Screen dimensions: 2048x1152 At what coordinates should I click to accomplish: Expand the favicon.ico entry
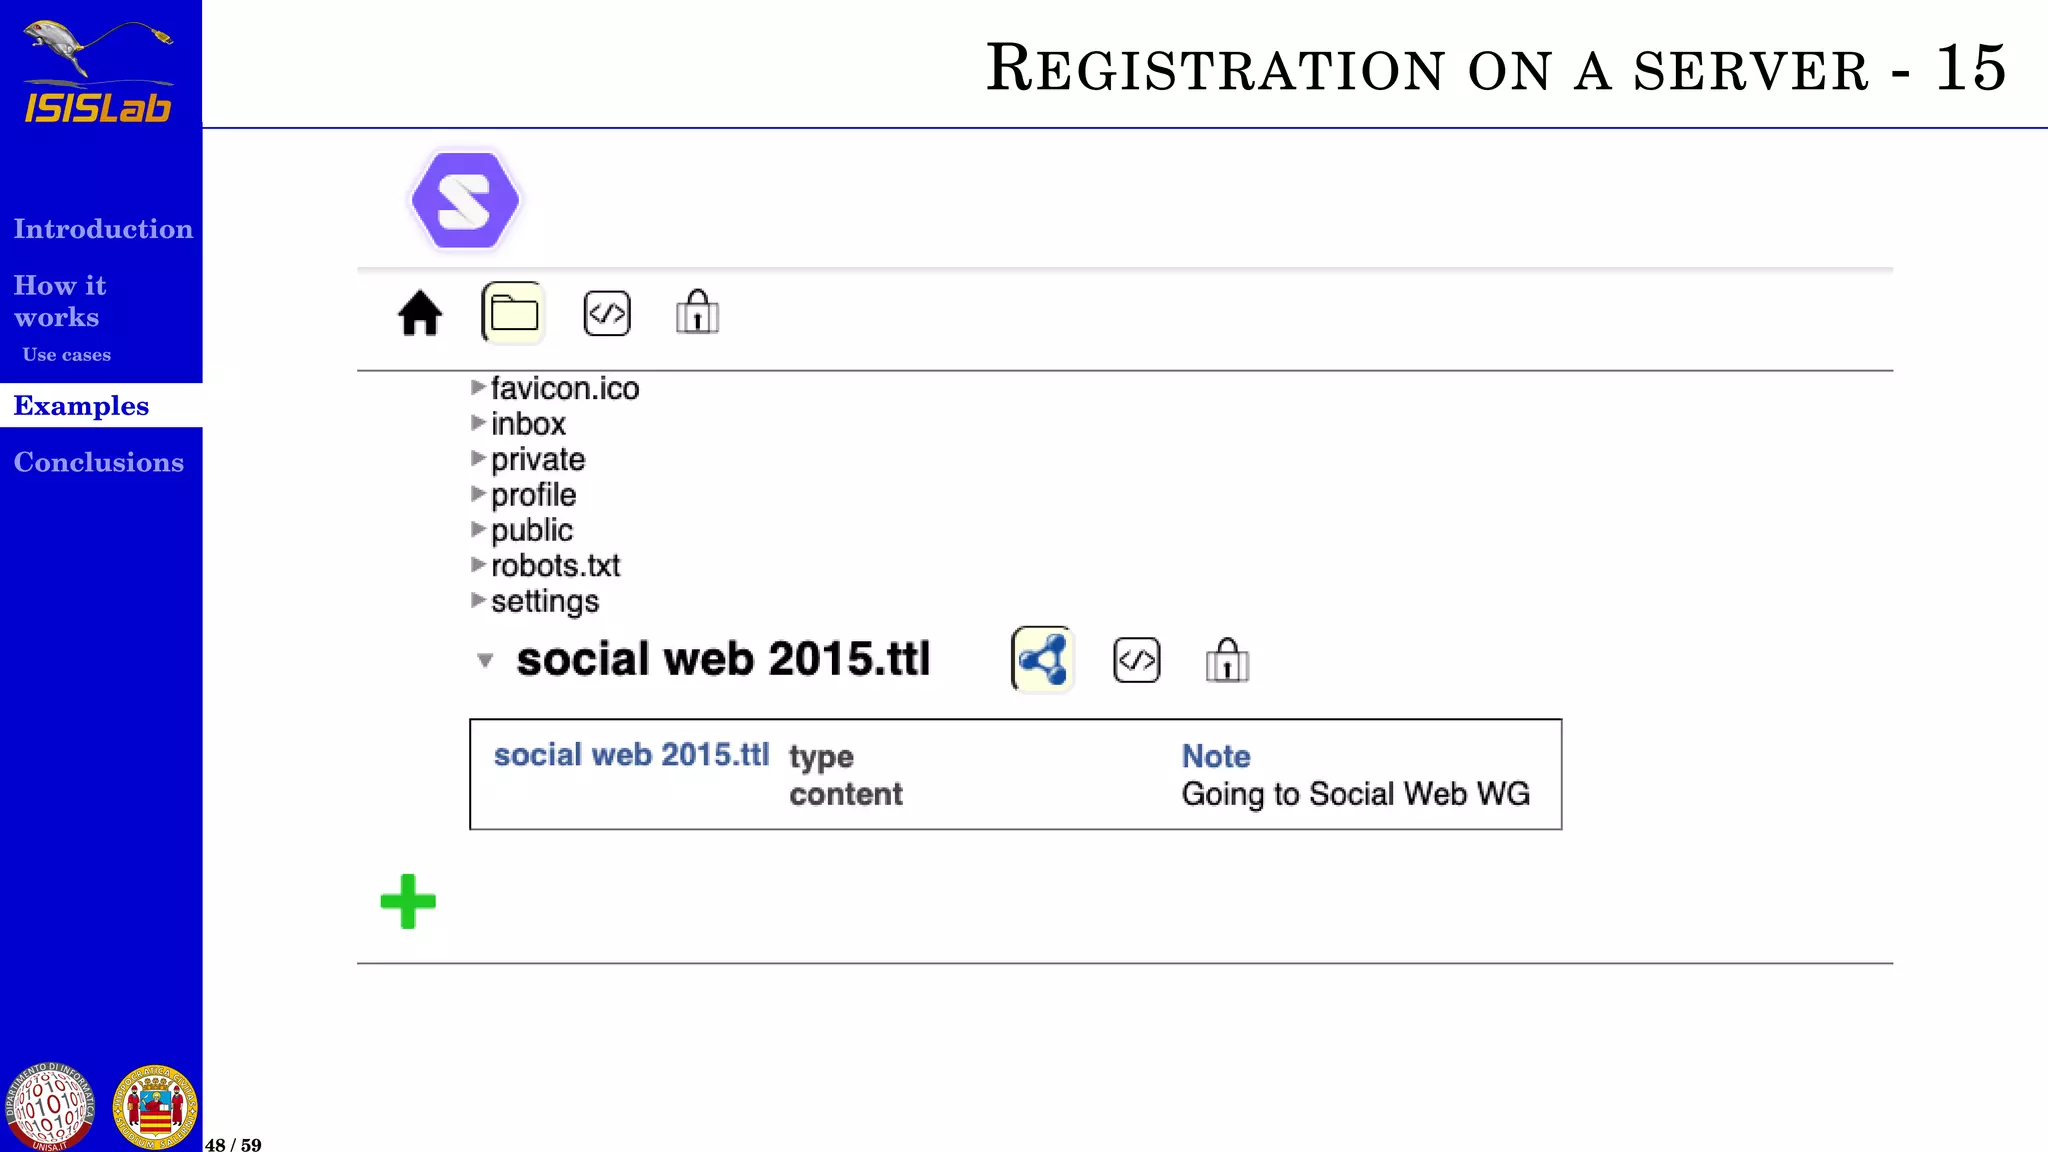(478, 387)
